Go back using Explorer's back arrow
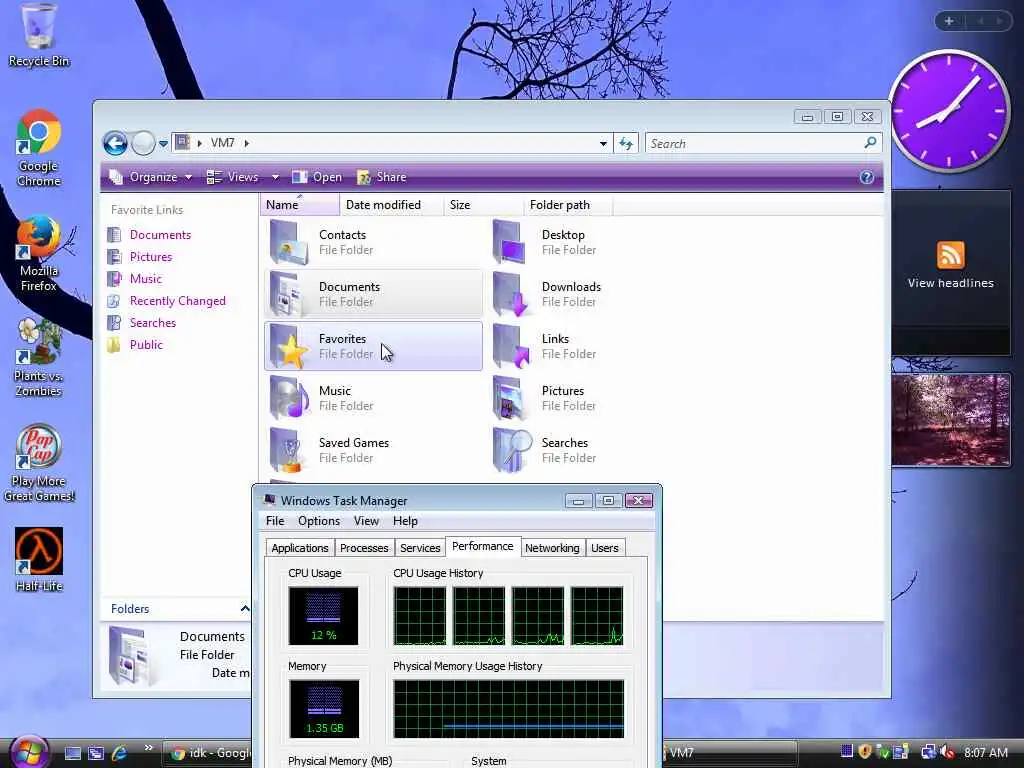Image resolution: width=1024 pixels, height=768 pixels. 115,143
